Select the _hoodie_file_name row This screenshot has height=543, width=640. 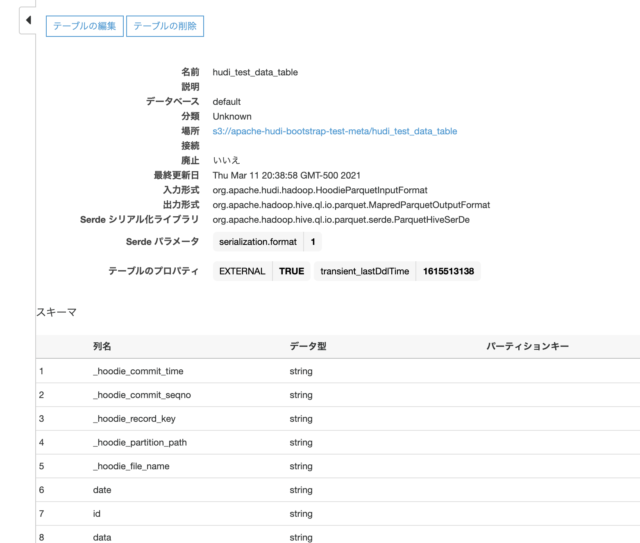coord(338,466)
